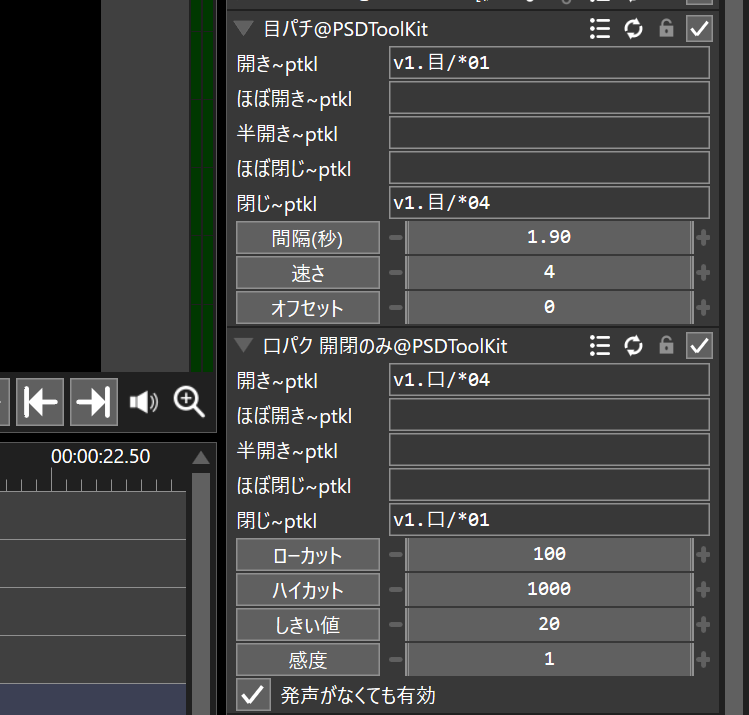Reset 口パク effect using the refresh icon
This screenshot has height=715, width=749.
(x=633, y=346)
